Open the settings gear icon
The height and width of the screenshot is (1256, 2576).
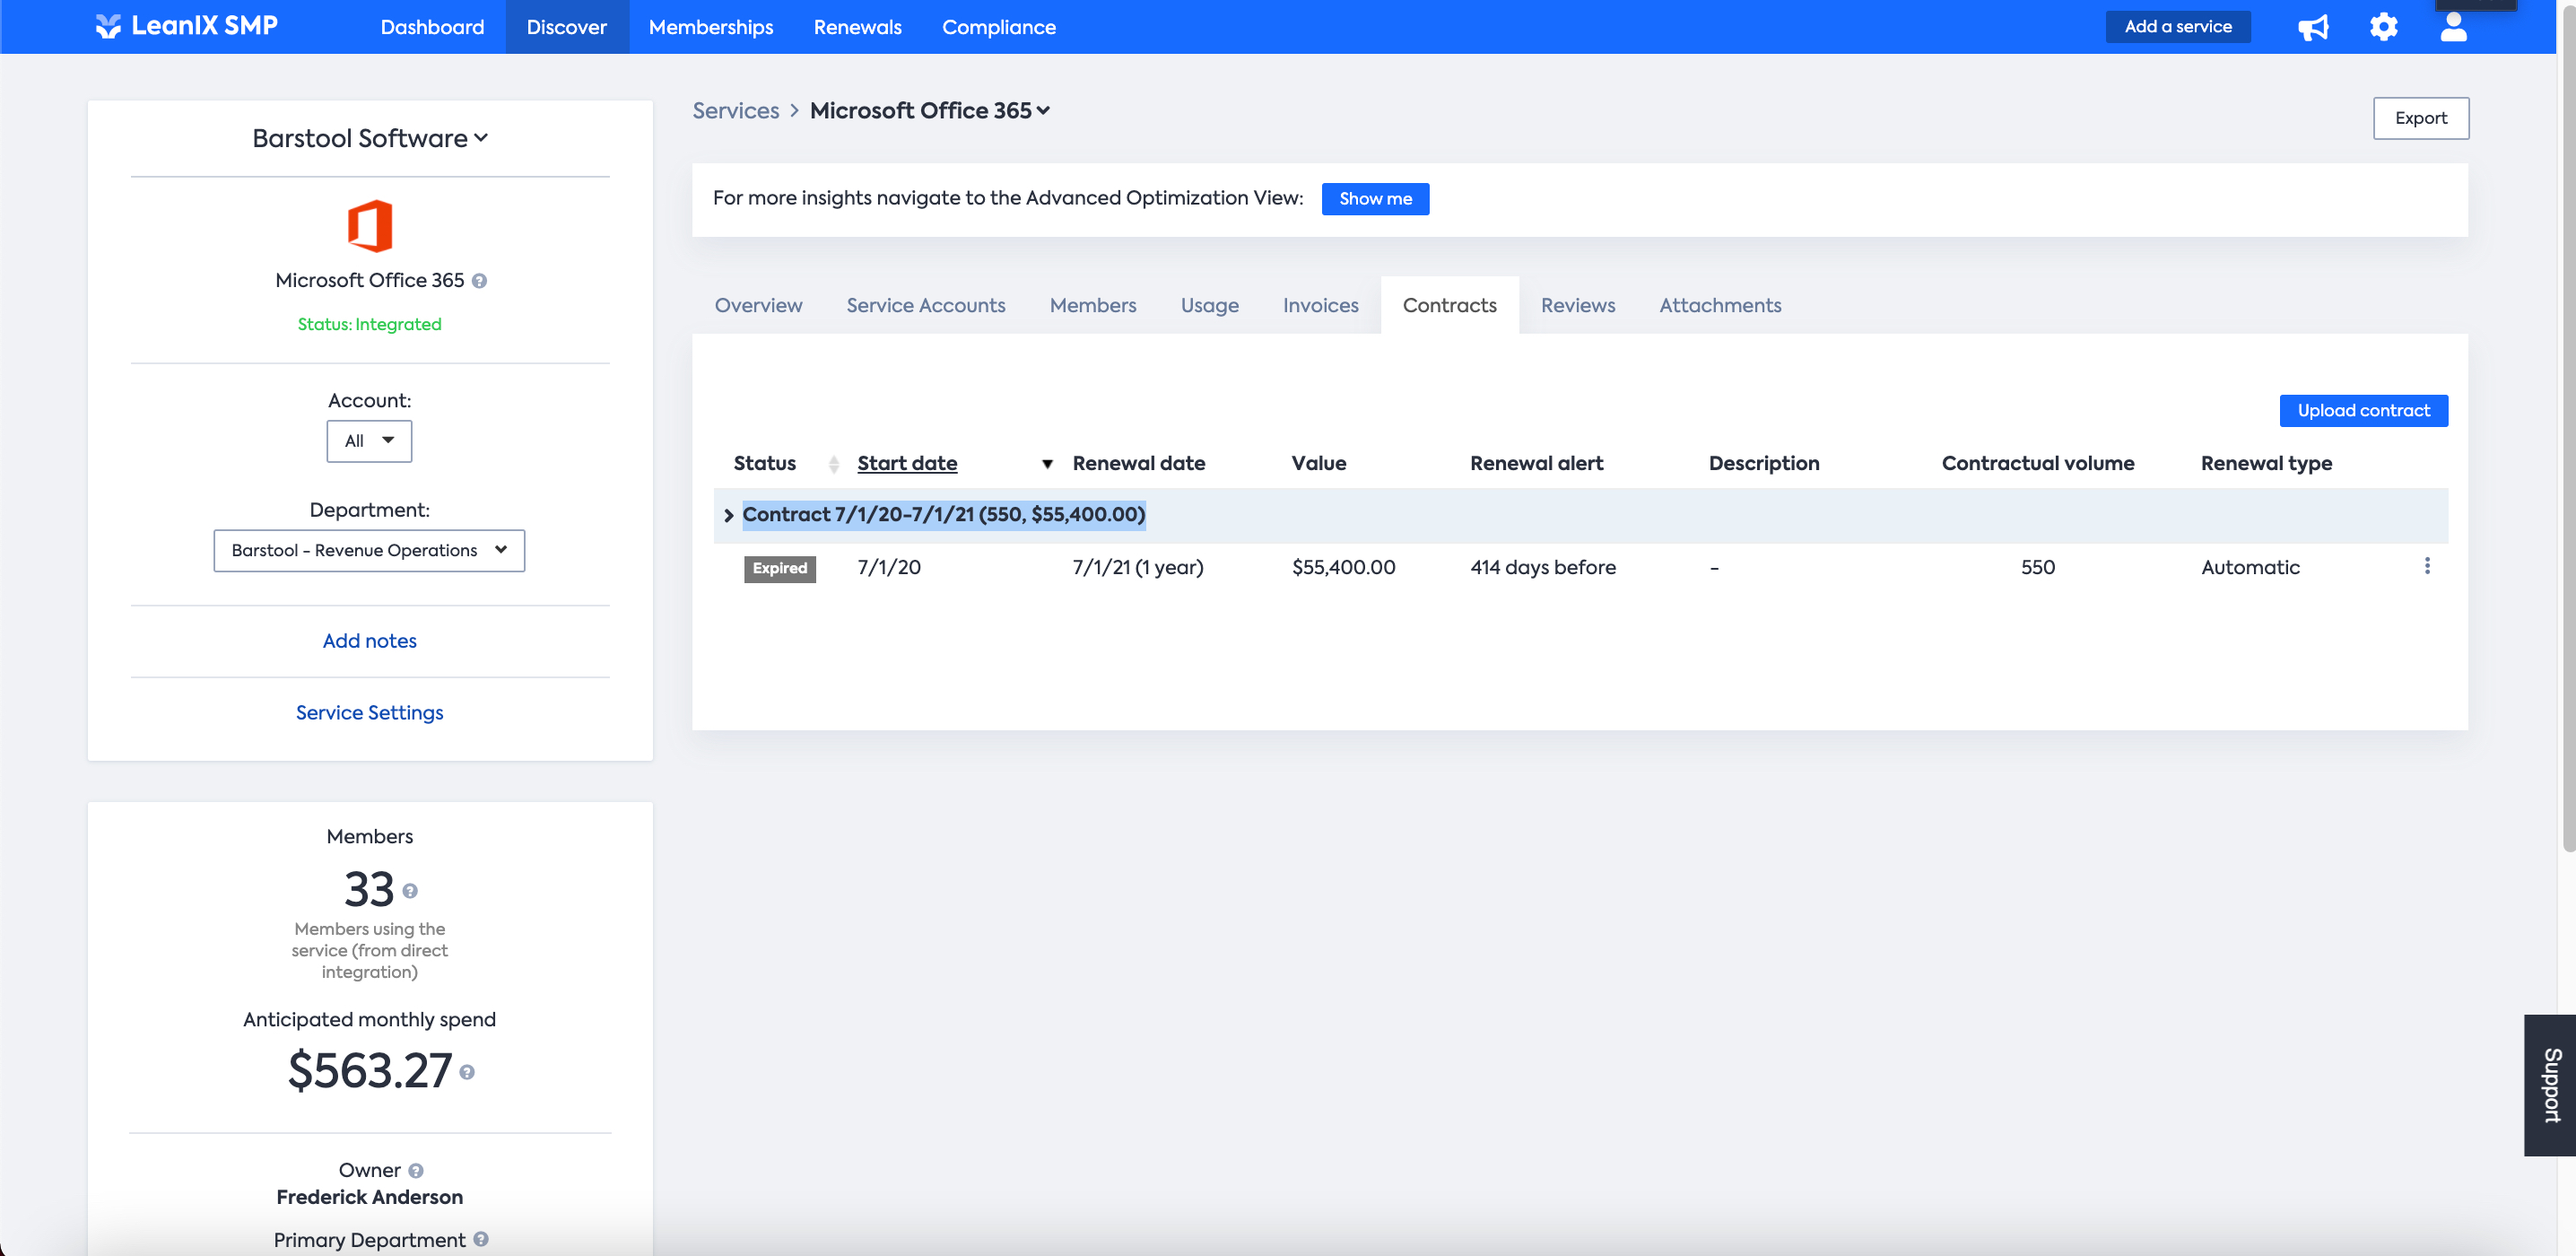click(2383, 27)
